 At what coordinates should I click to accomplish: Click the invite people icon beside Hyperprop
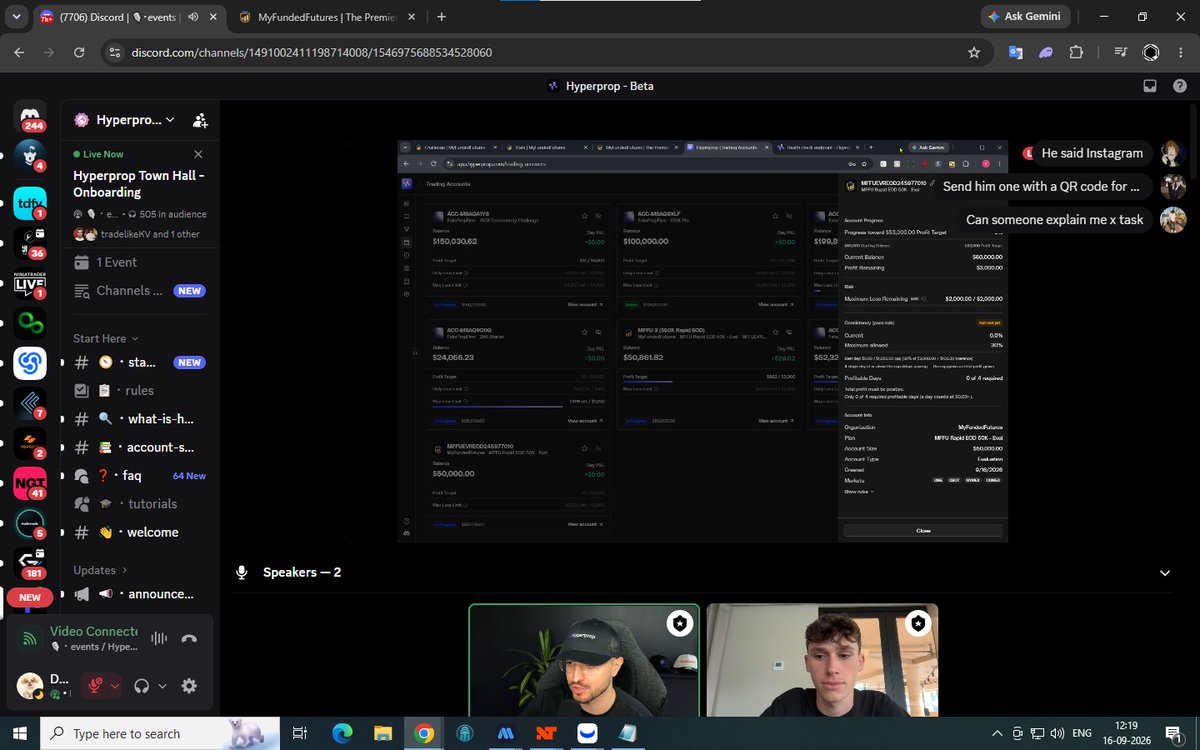click(200, 120)
